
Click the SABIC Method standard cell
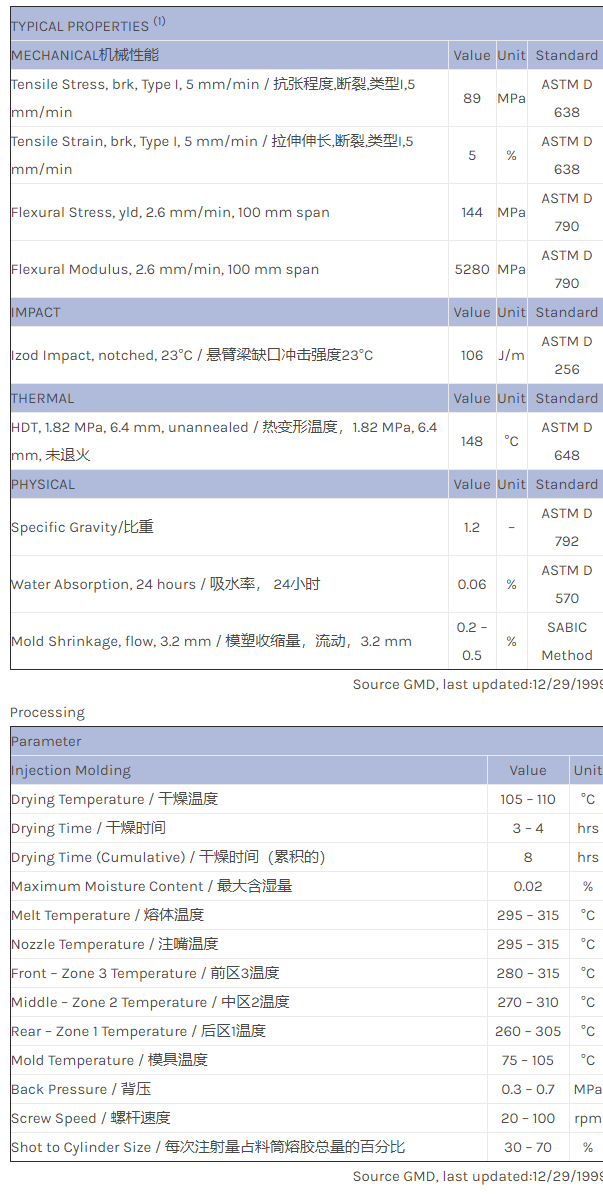pyautogui.click(x=566, y=641)
